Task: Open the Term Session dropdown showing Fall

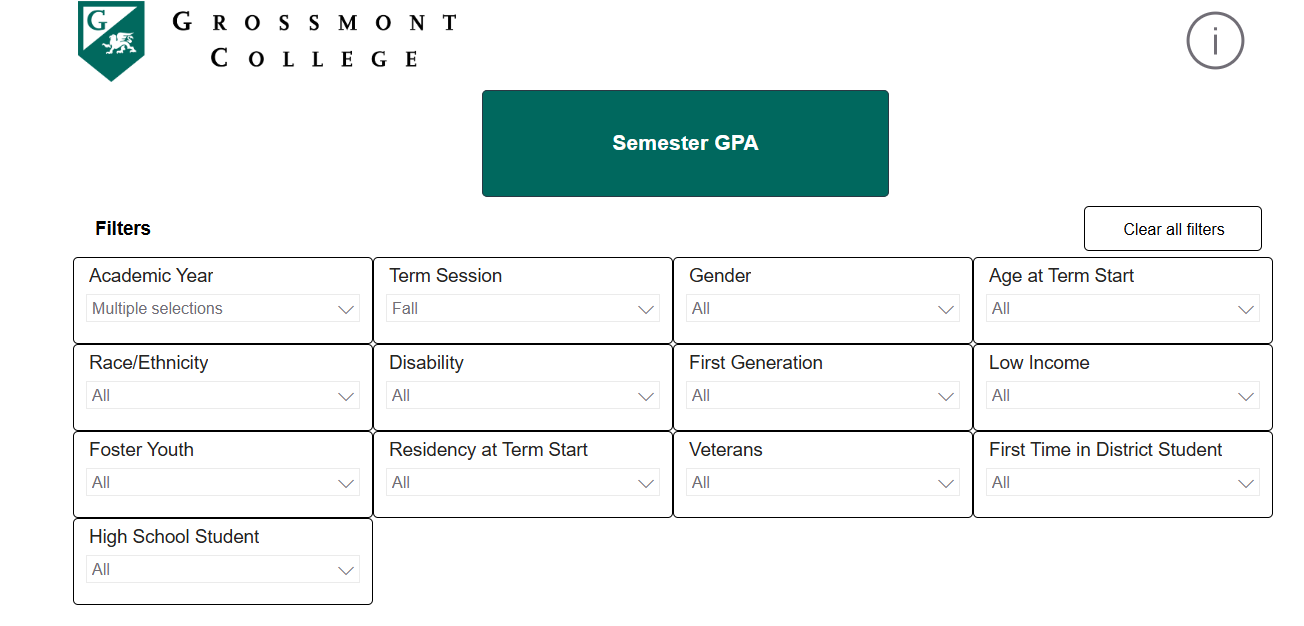Action: click(522, 308)
